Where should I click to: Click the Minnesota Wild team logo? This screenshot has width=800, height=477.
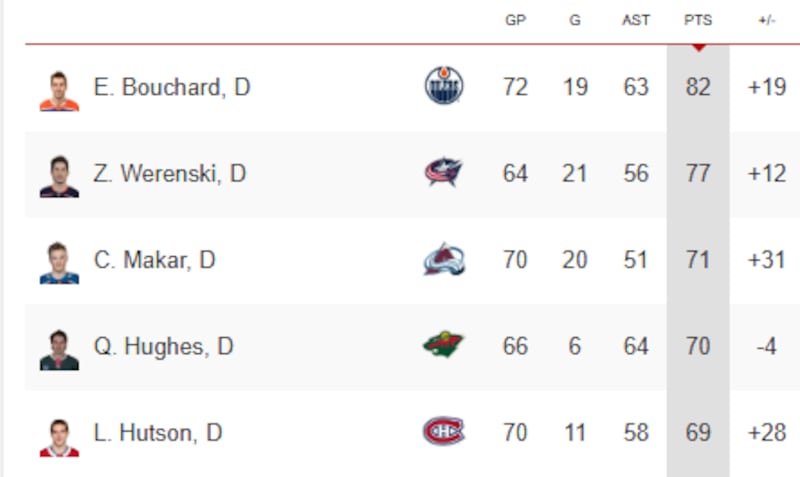[443, 346]
